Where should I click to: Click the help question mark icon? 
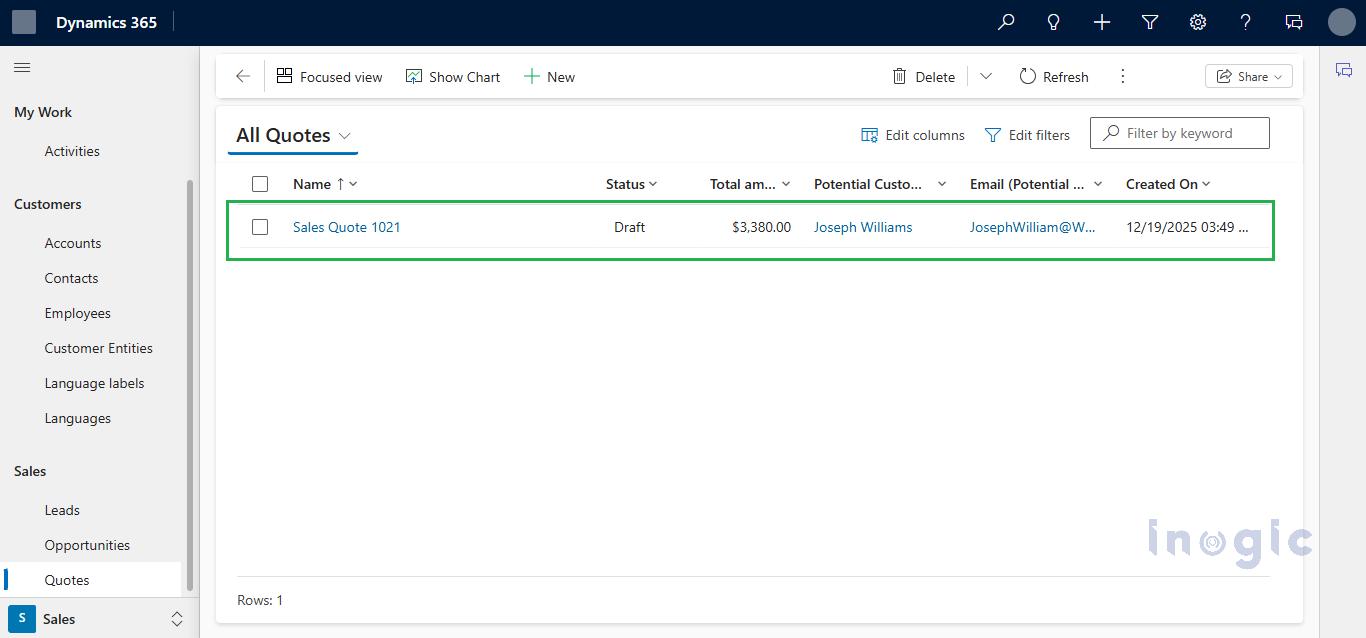[x=1245, y=22]
